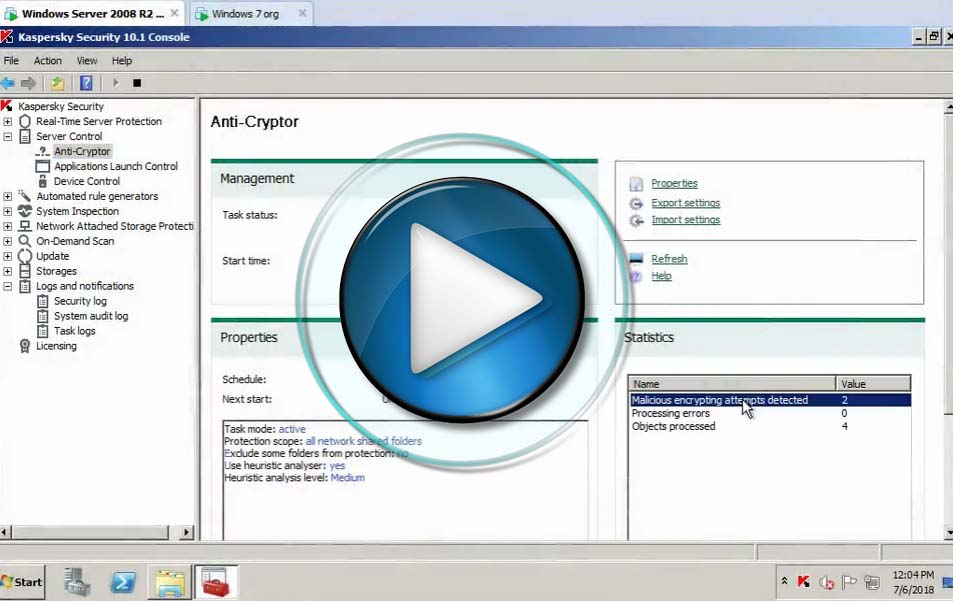The width and height of the screenshot is (953, 601).
Task: Expand the System Inspection node
Action: 7,211
